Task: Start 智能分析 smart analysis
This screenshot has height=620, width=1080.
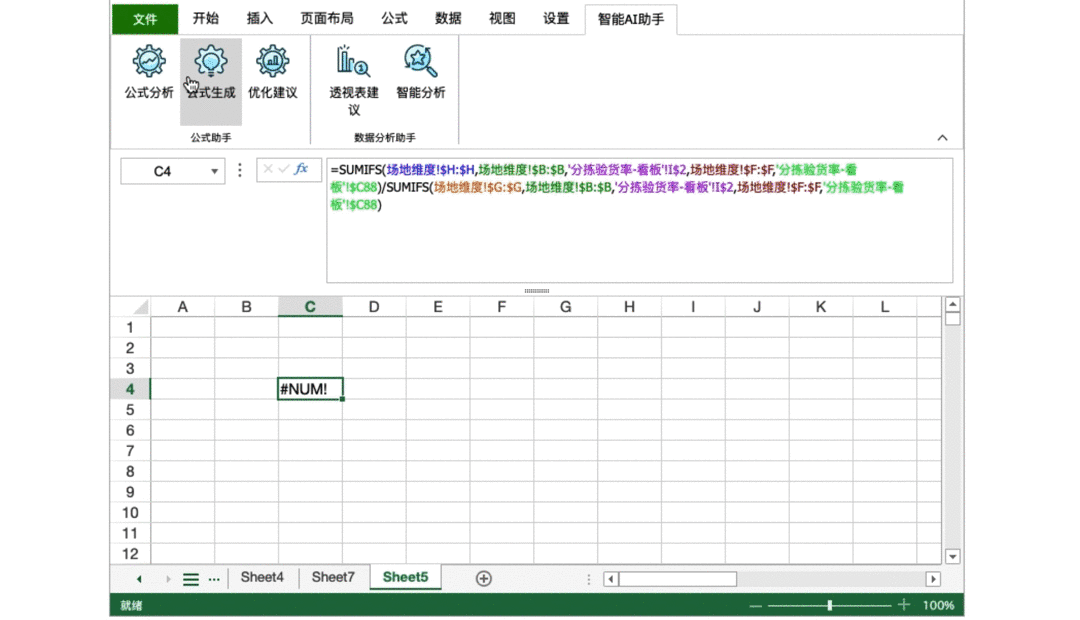Action: [x=421, y=73]
